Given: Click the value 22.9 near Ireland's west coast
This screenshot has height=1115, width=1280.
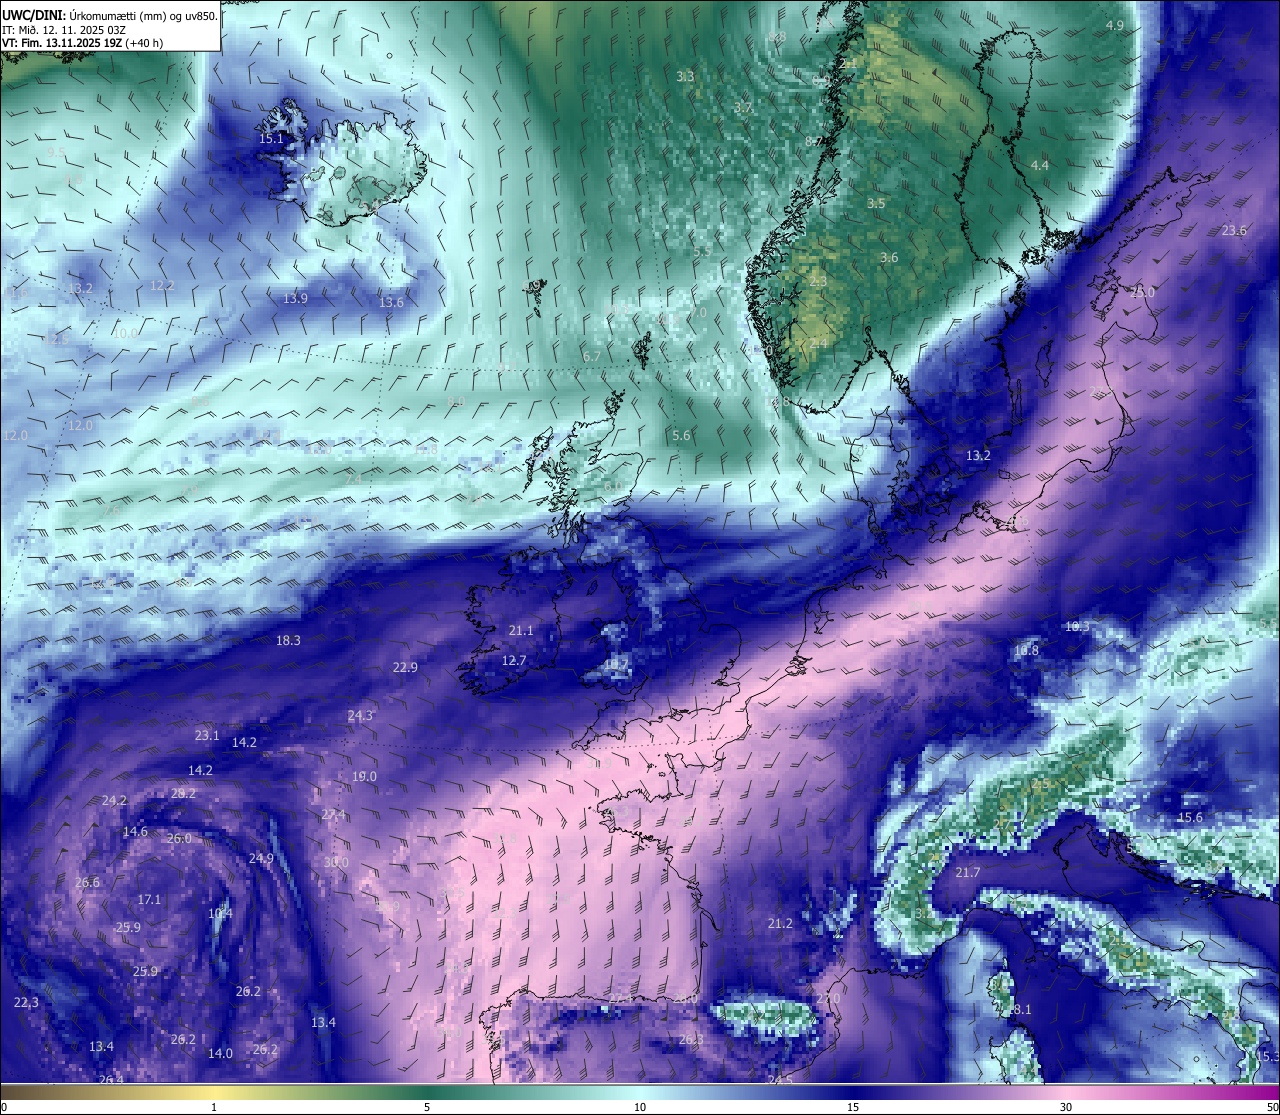Looking at the screenshot, I should 405,667.
